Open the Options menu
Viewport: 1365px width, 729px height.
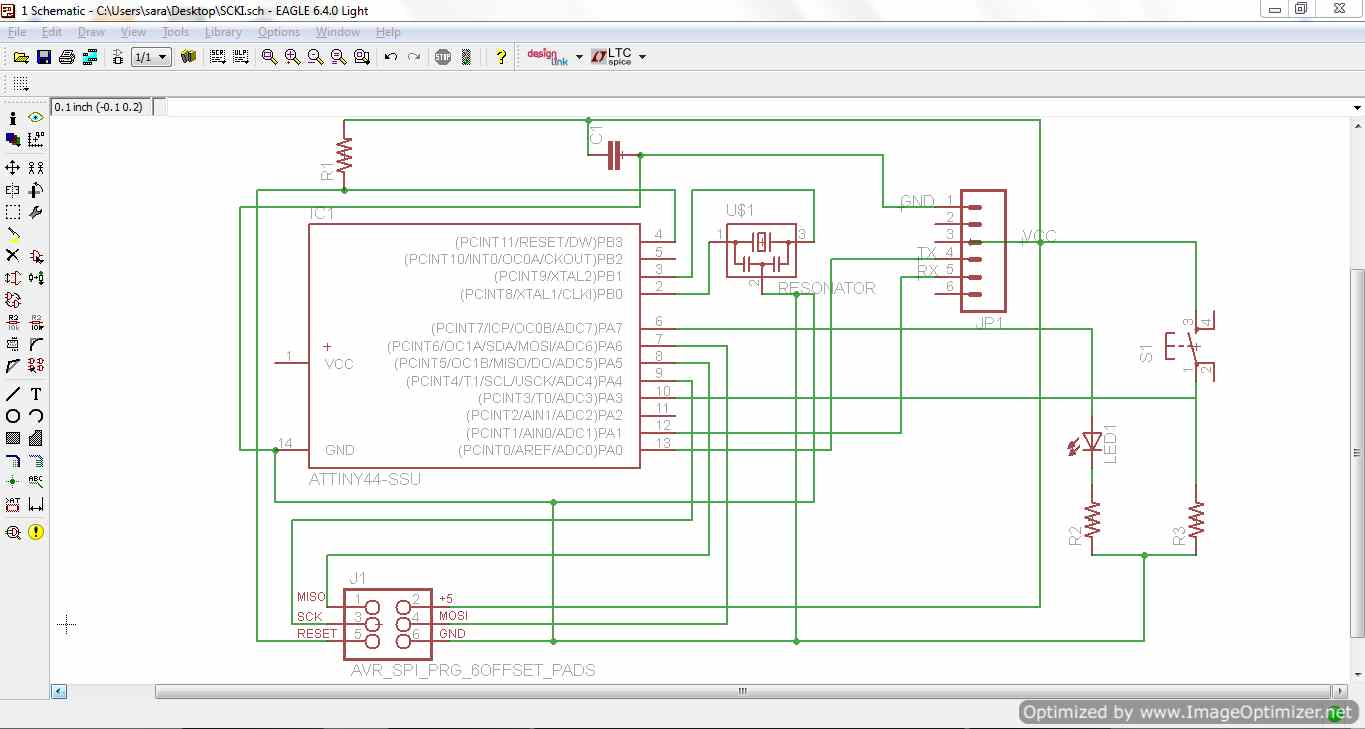click(279, 32)
